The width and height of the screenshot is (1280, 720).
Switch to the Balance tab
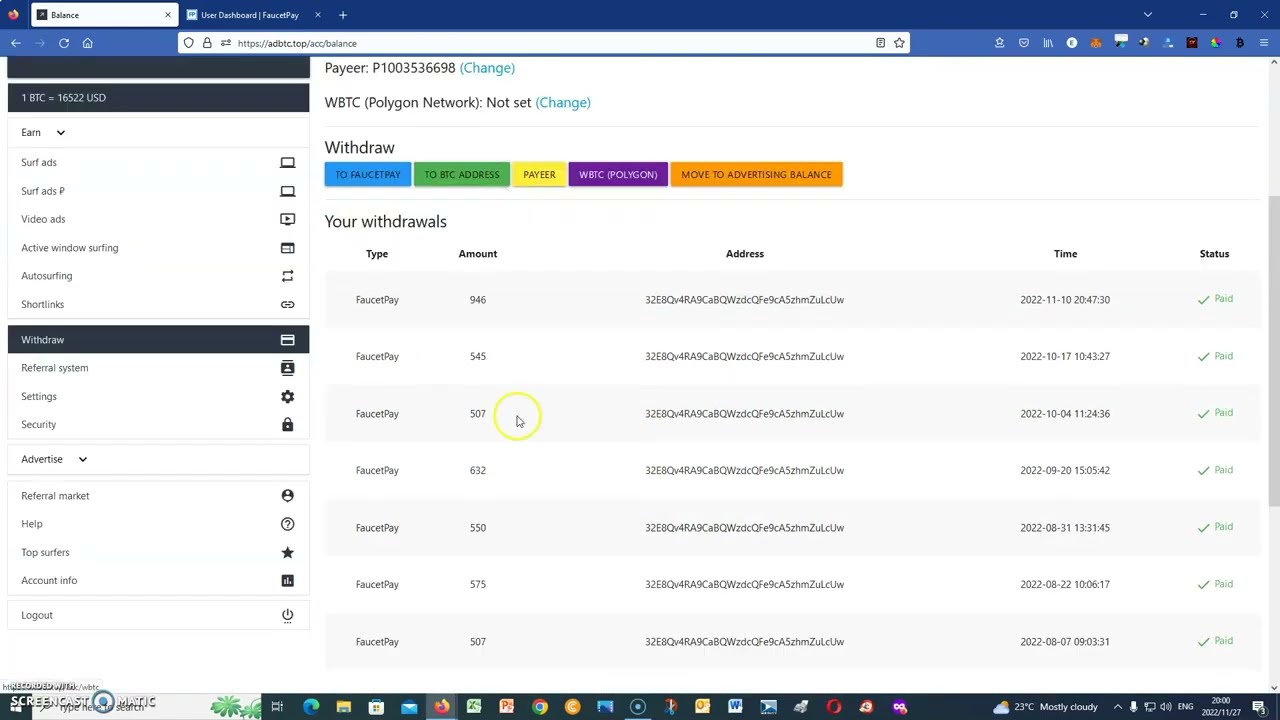tap(104, 15)
